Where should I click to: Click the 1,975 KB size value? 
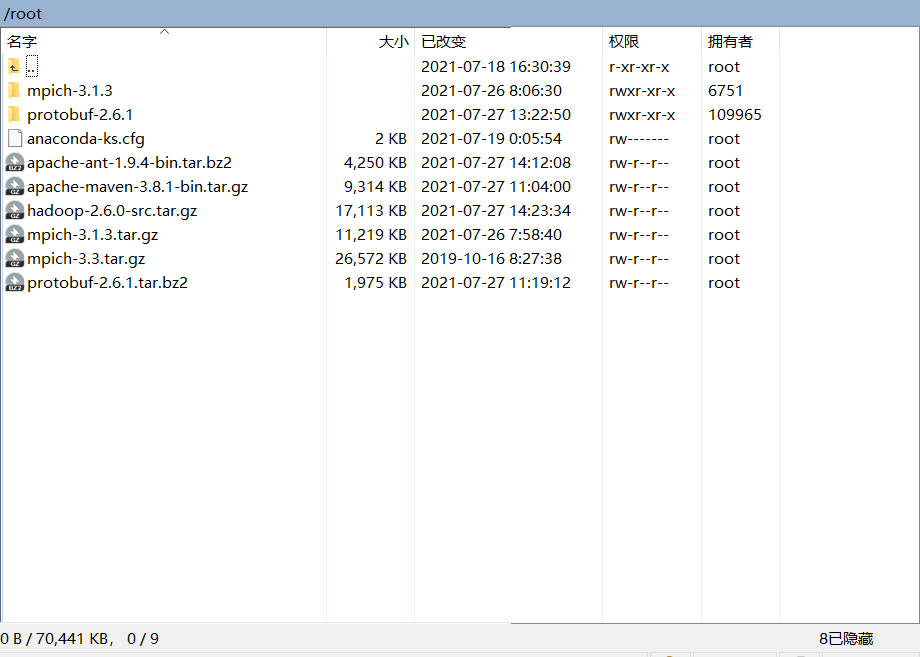pos(376,283)
